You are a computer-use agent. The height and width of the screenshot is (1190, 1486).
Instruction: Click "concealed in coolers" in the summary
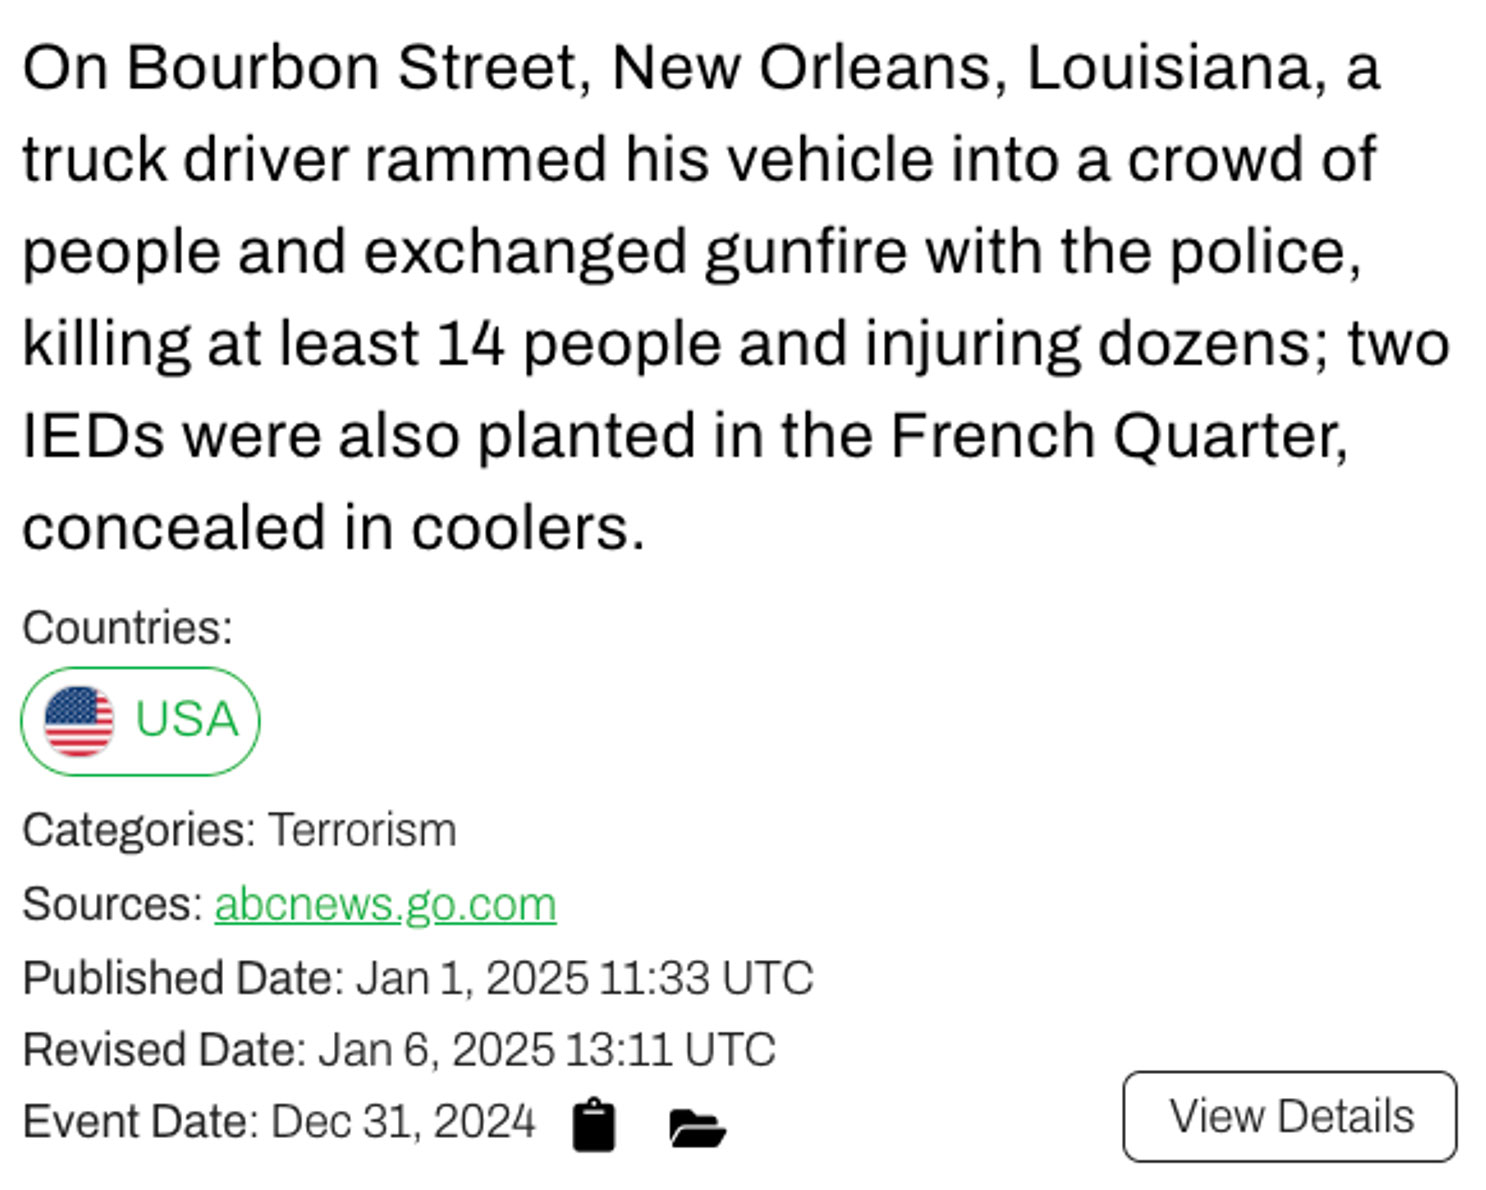[x=332, y=528]
